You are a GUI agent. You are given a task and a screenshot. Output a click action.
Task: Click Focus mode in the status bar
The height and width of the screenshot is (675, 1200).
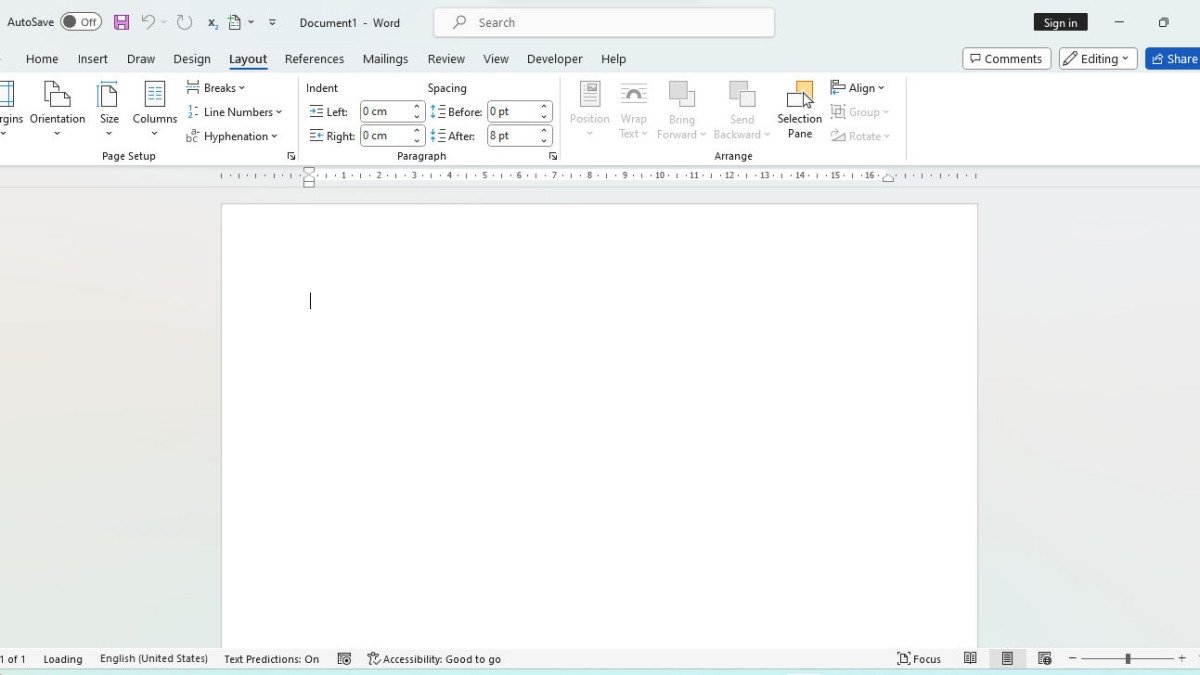918,658
